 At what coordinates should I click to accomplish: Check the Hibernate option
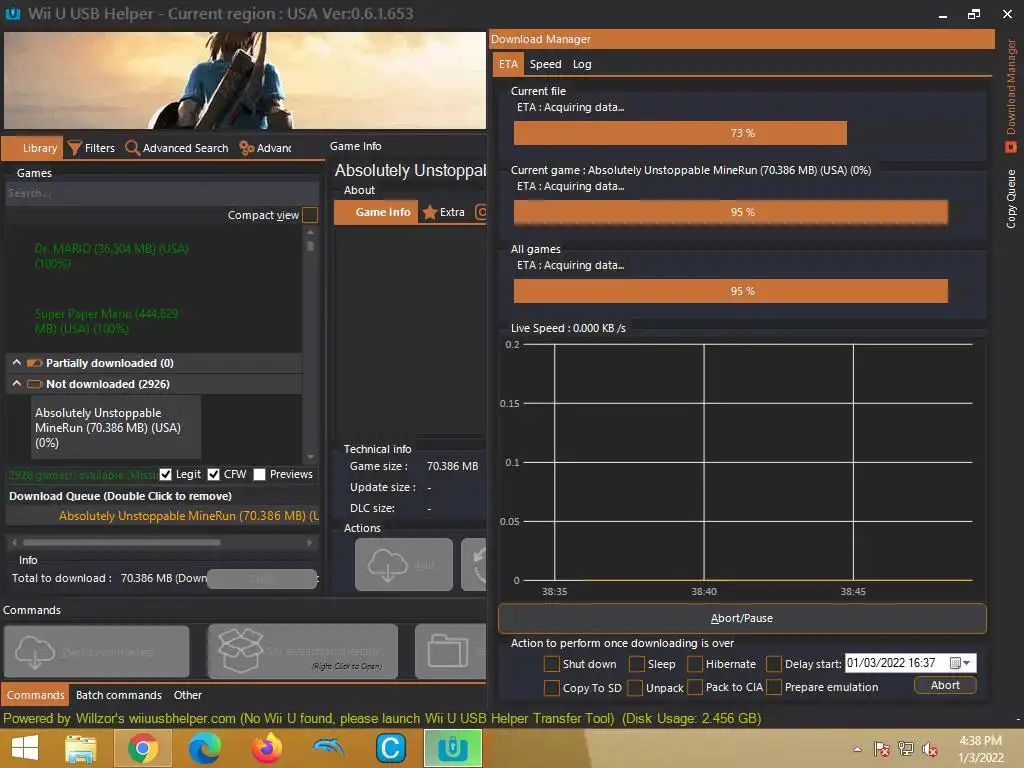pyautogui.click(x=695, y=664)
